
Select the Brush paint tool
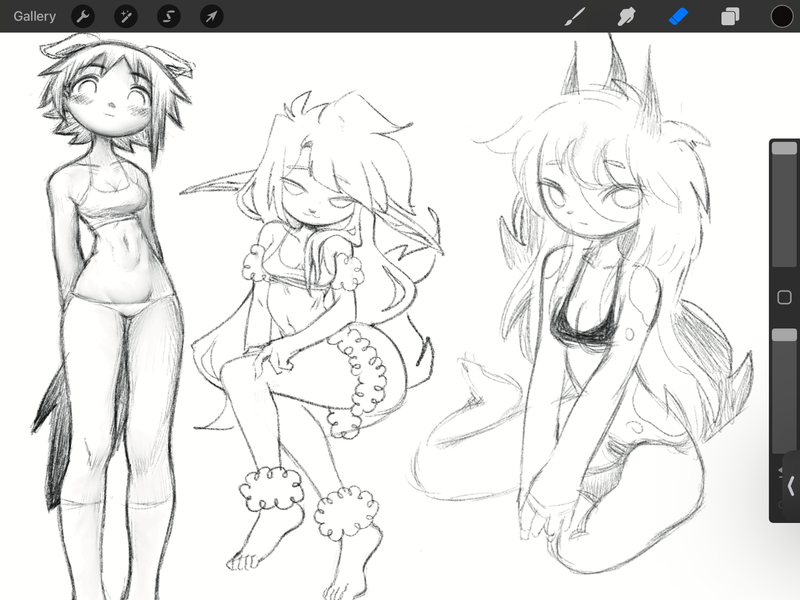click(575, 16)
